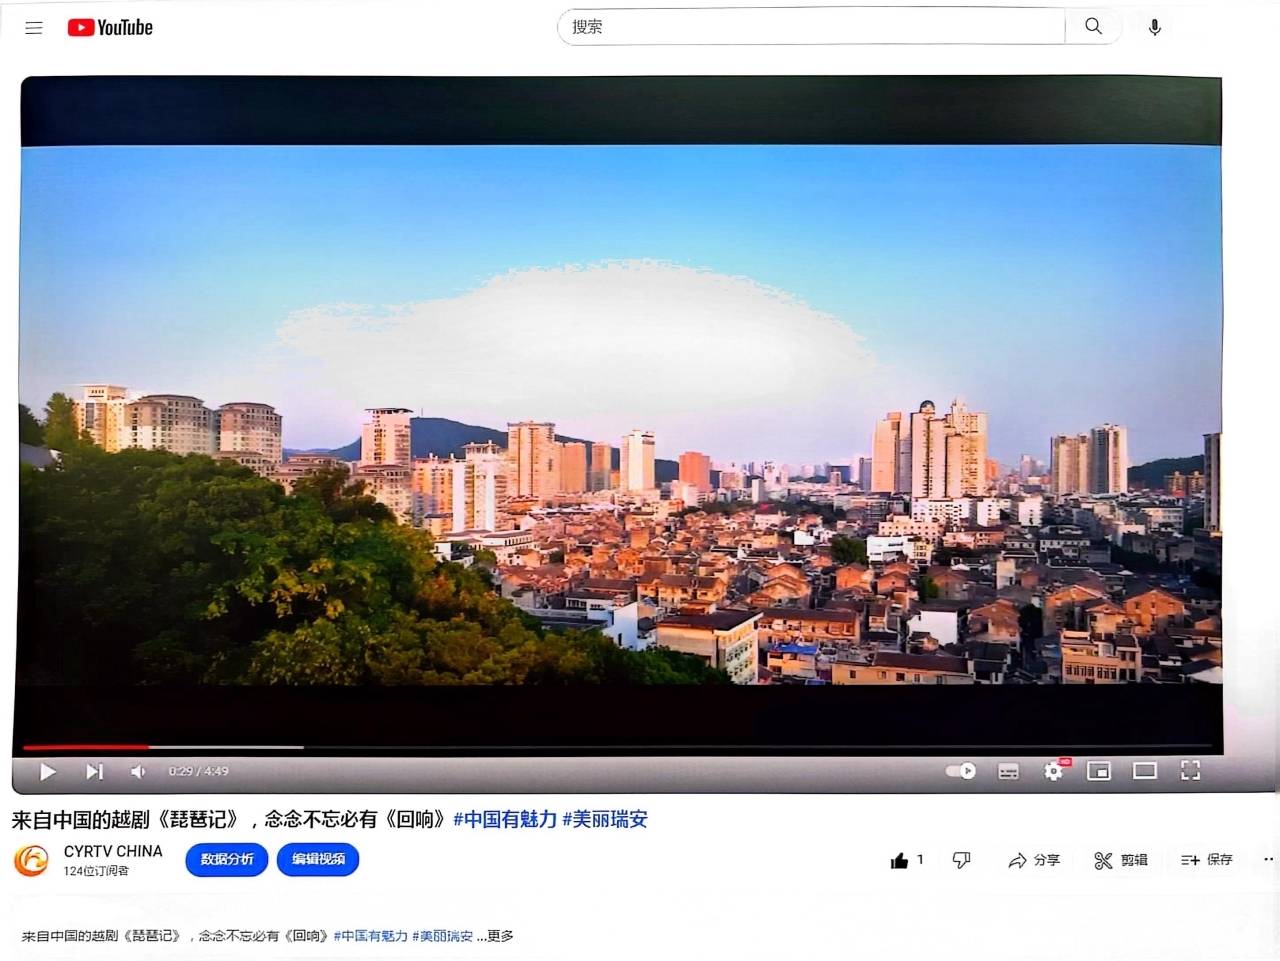Dislike the video with thumbs down
1280x961 pixels.
[961, 860]
